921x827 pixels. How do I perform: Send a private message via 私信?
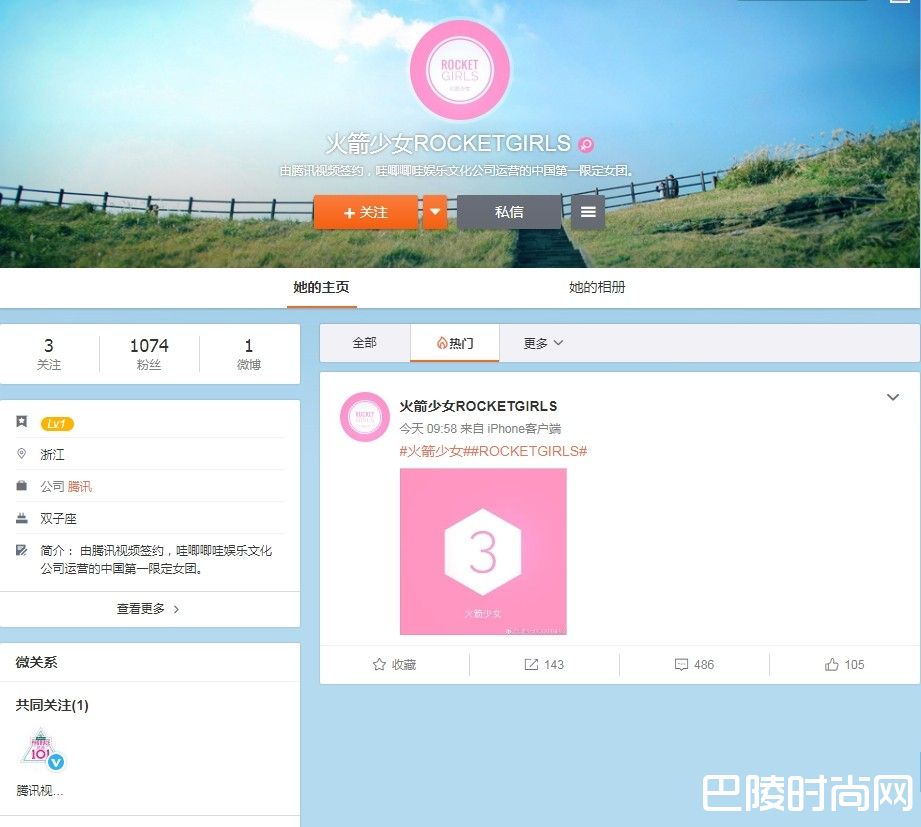point(509,212)
